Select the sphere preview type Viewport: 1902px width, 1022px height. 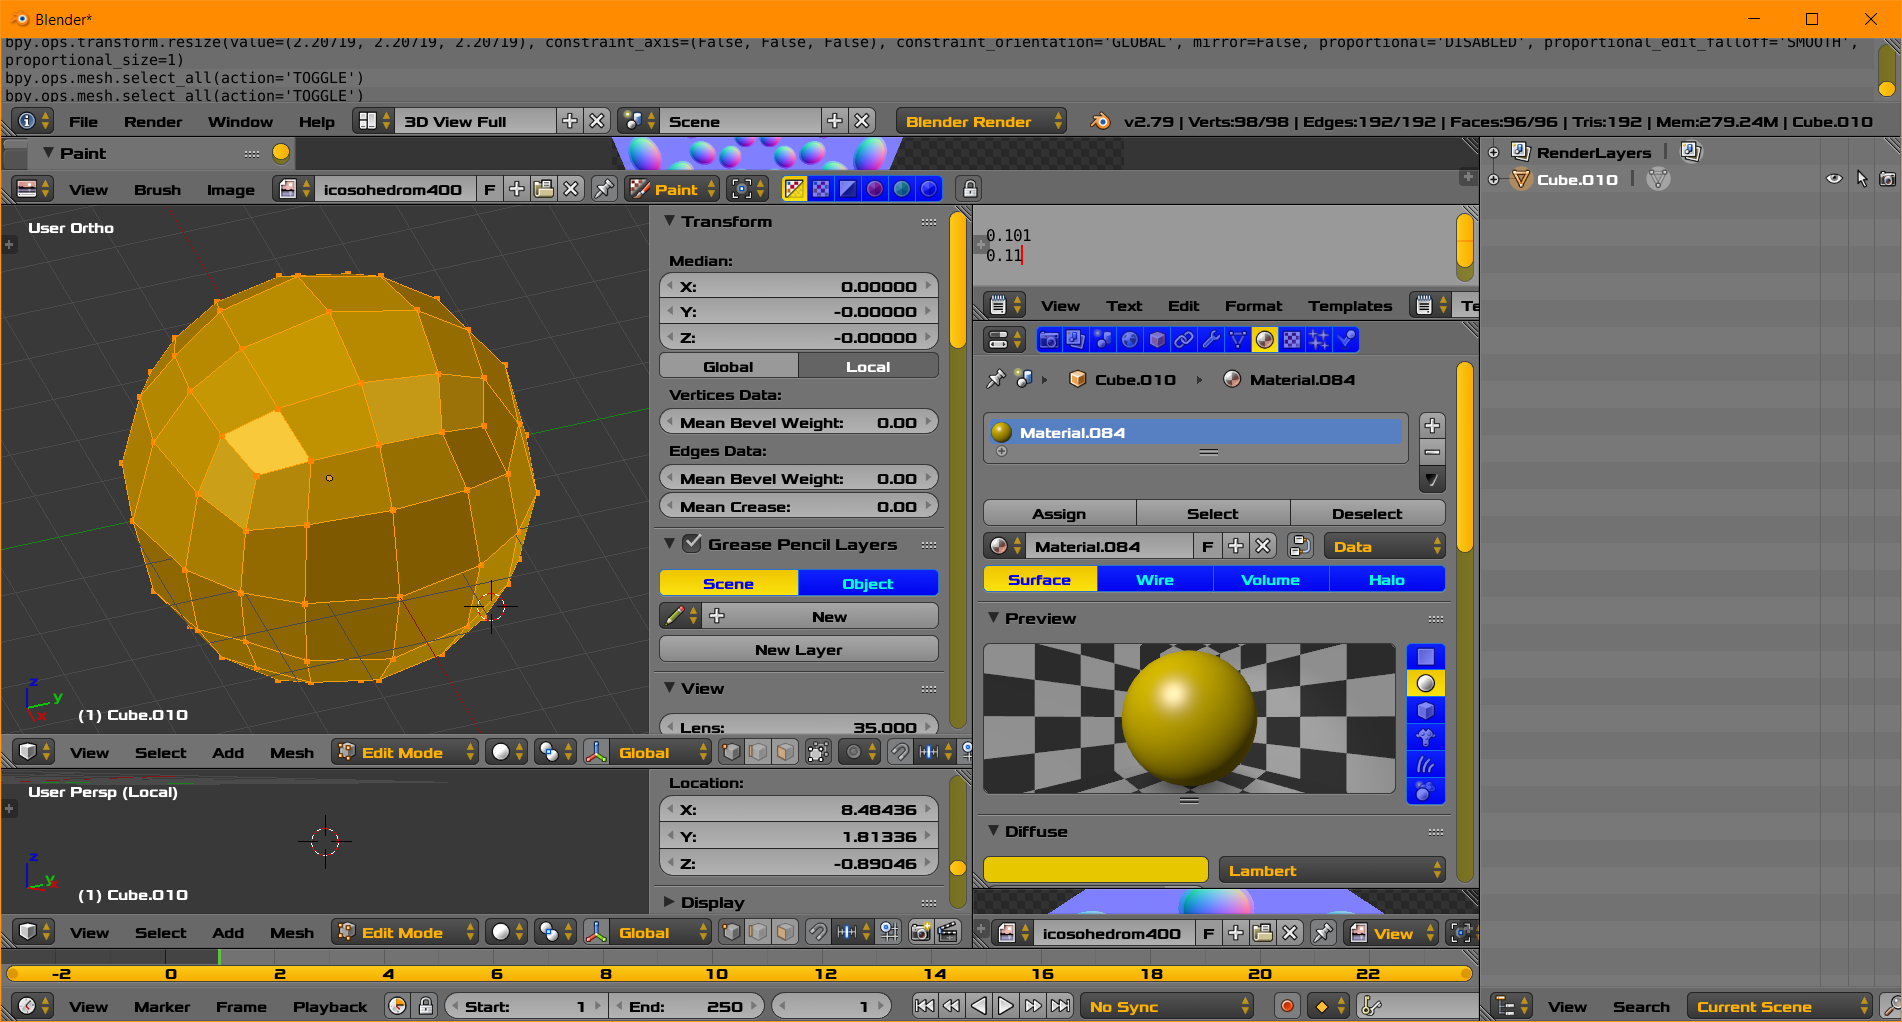pyautogui.click(x=1425, y=684)
